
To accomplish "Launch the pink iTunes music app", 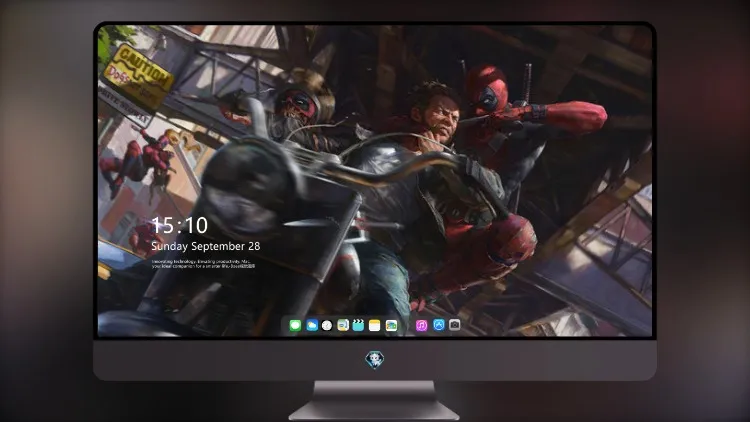I will pyautogui.click(x=421, y=326).
